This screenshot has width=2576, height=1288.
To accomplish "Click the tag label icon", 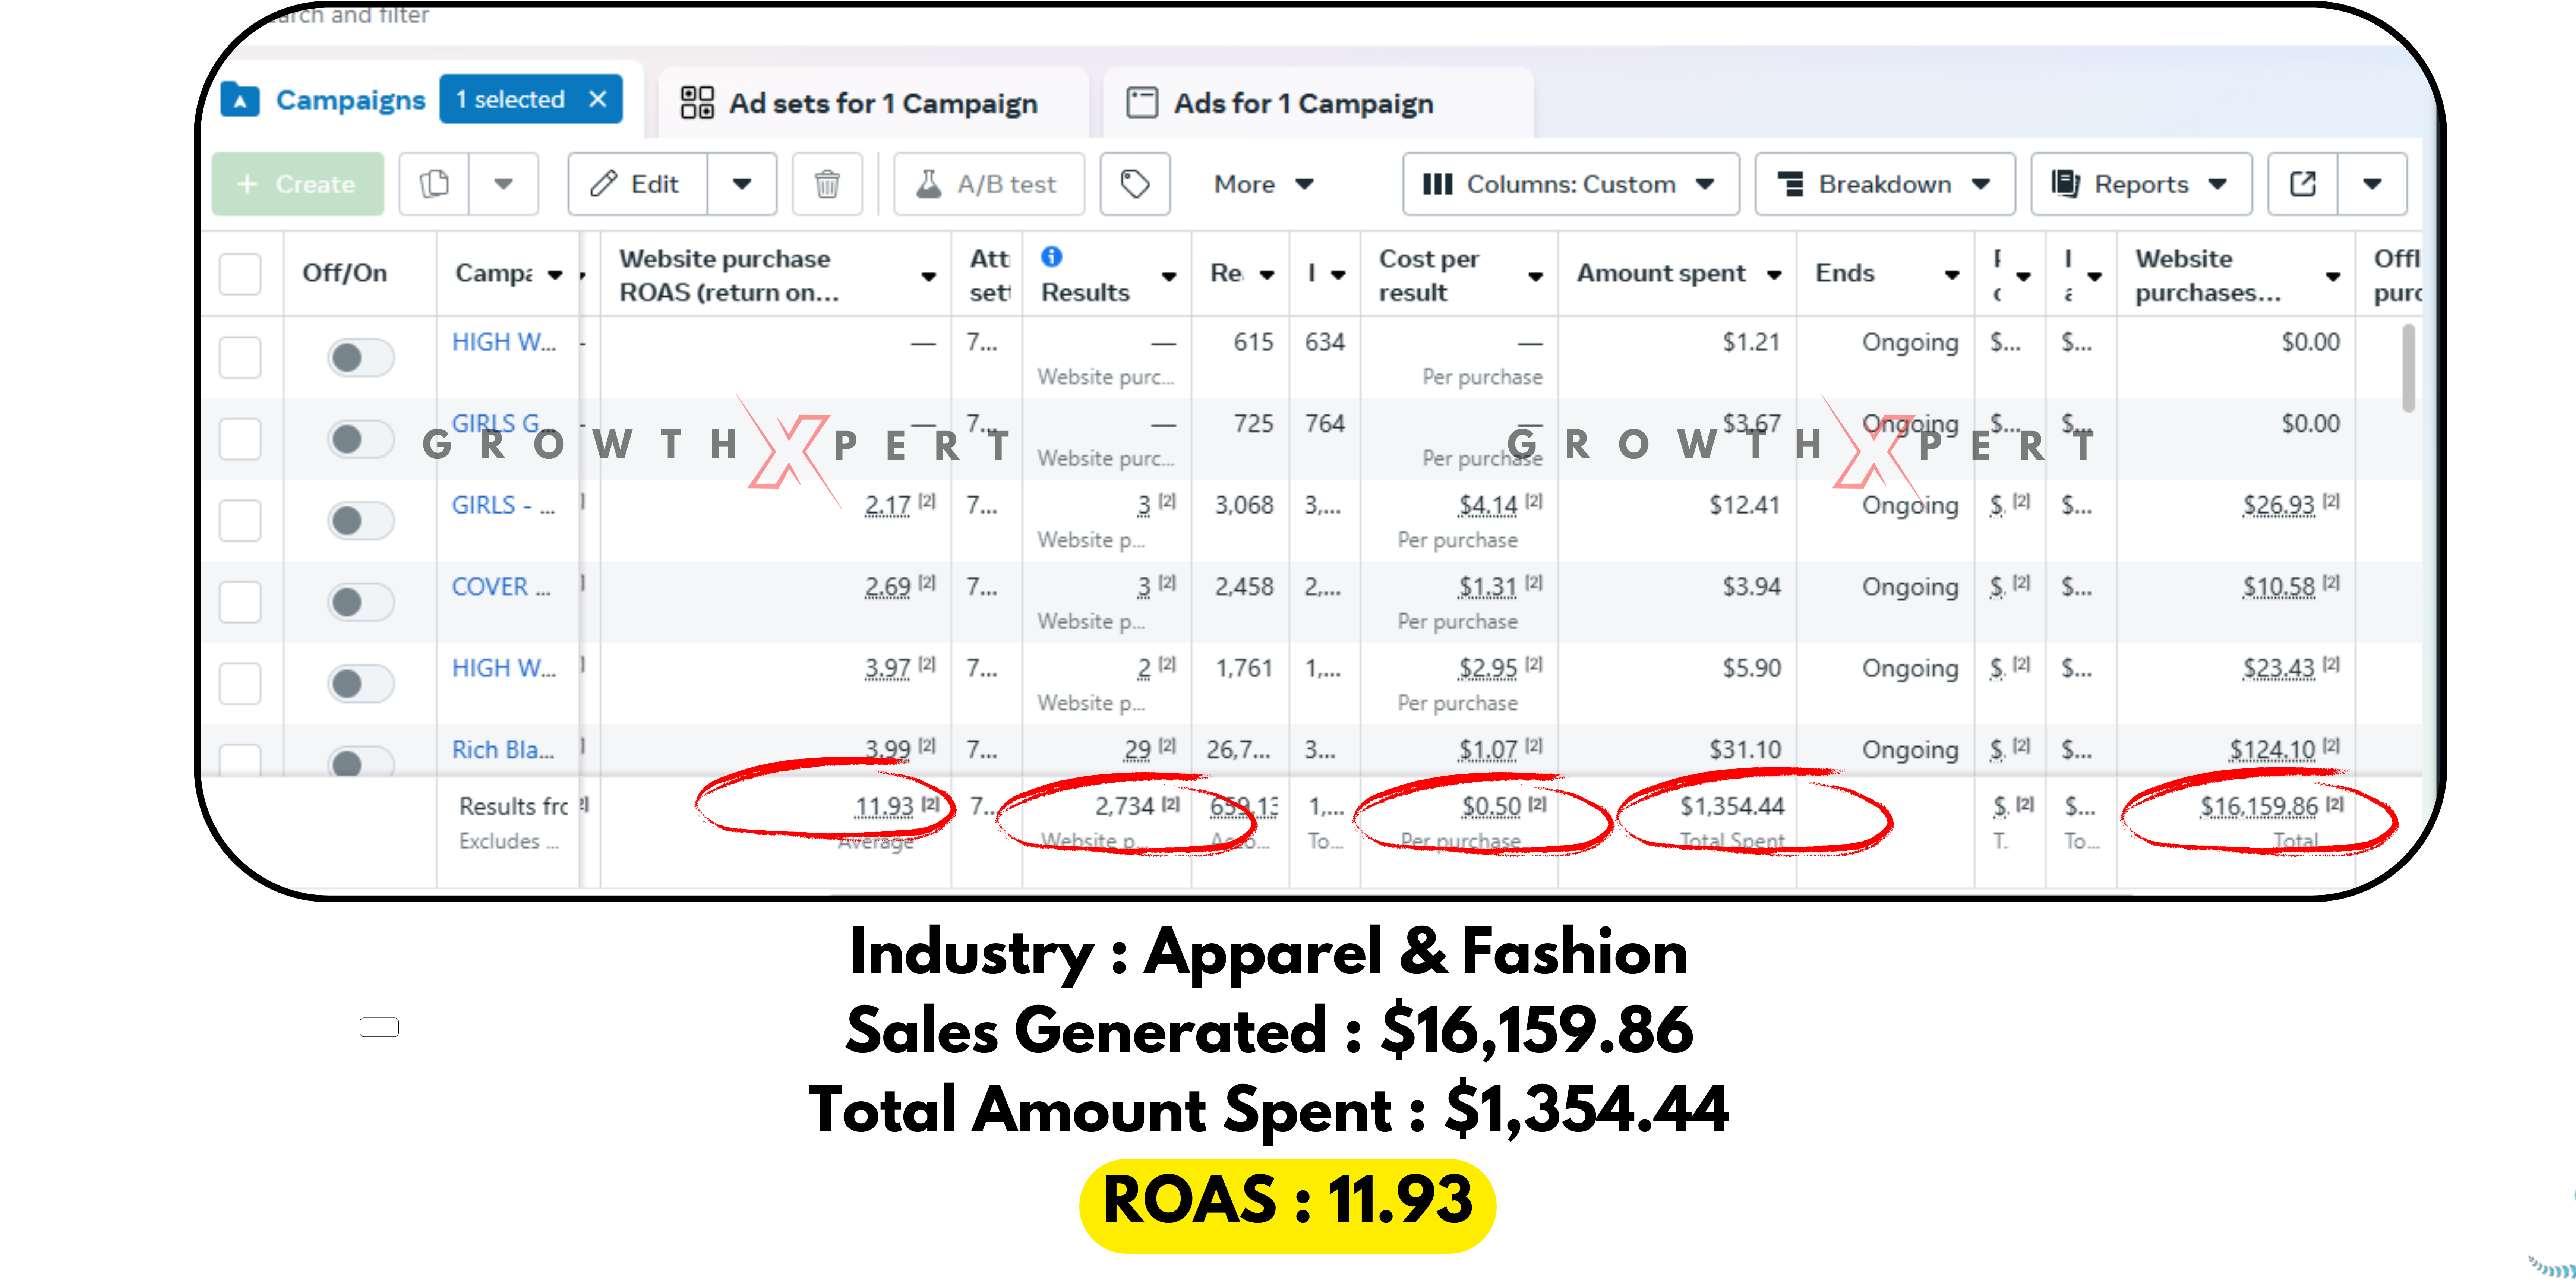I will click(1134, 184).
